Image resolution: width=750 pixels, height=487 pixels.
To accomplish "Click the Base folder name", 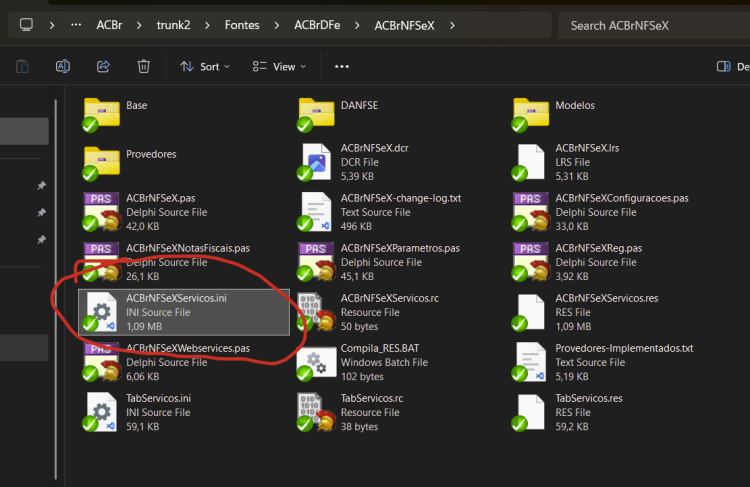I will point(136,105).
